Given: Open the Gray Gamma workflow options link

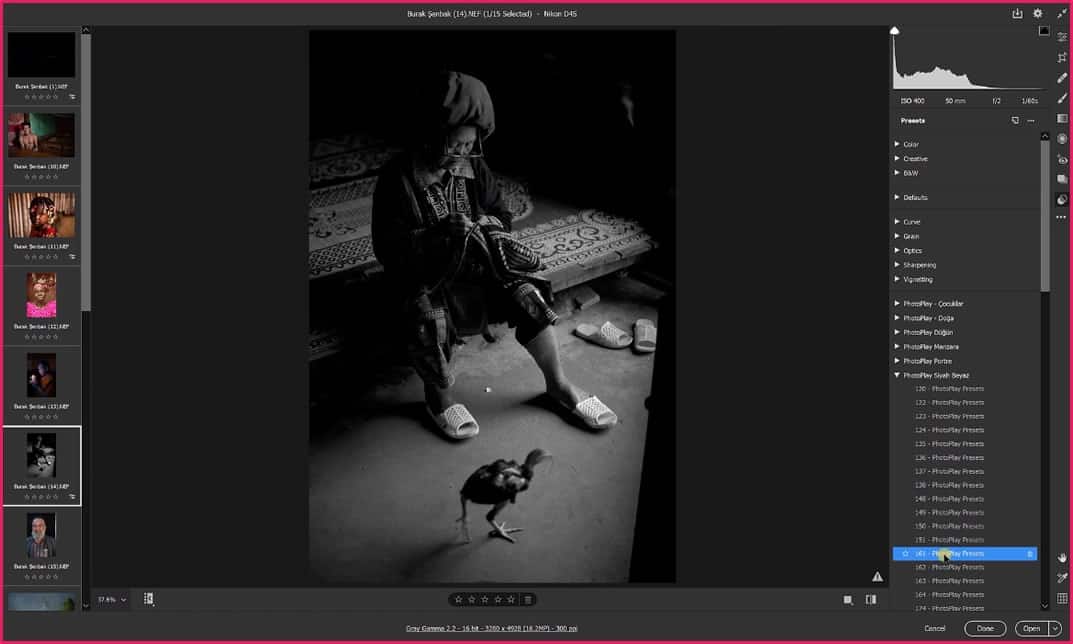Looking at the screenshot, I should (491, 628).
